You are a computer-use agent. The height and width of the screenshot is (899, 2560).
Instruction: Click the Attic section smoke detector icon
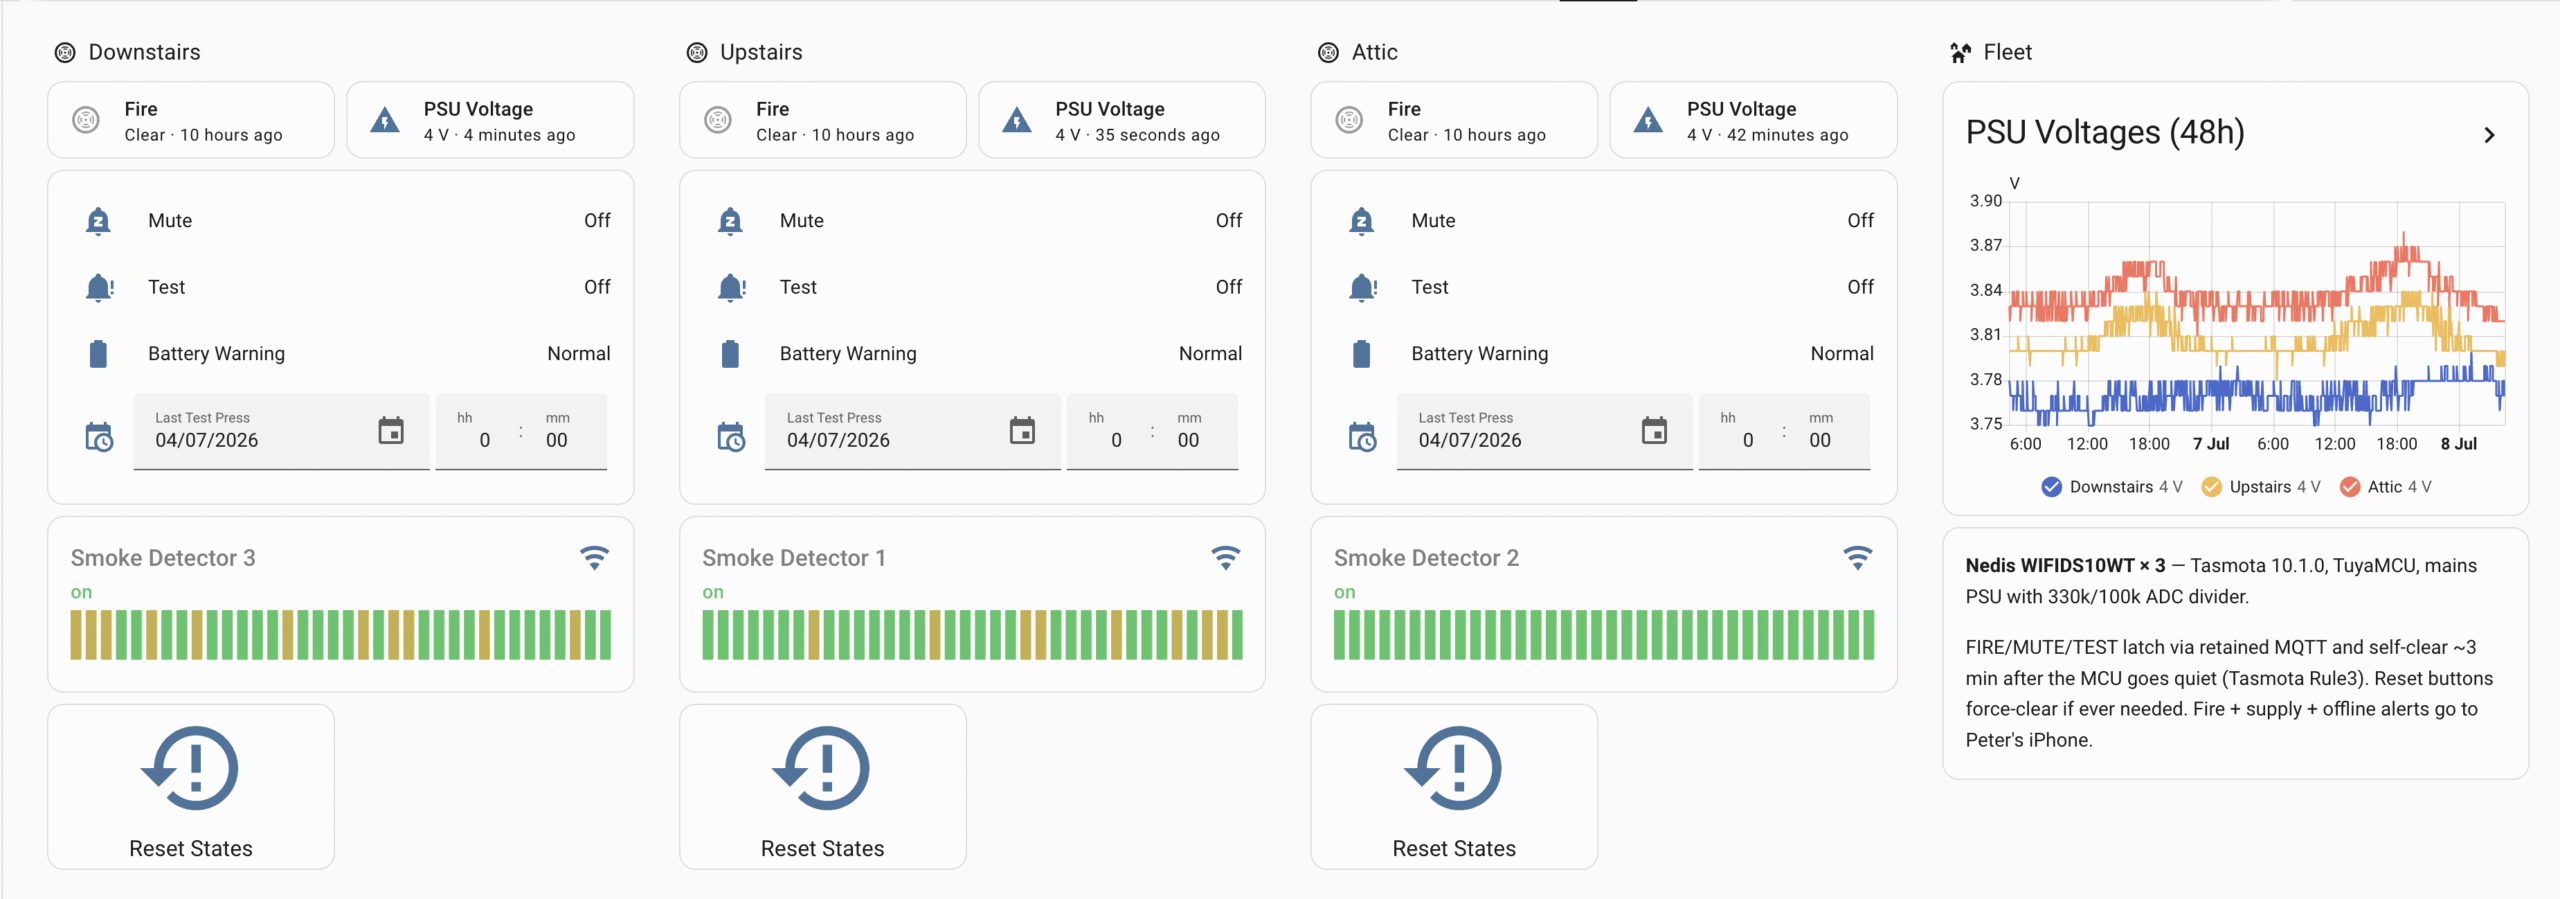1328,53
